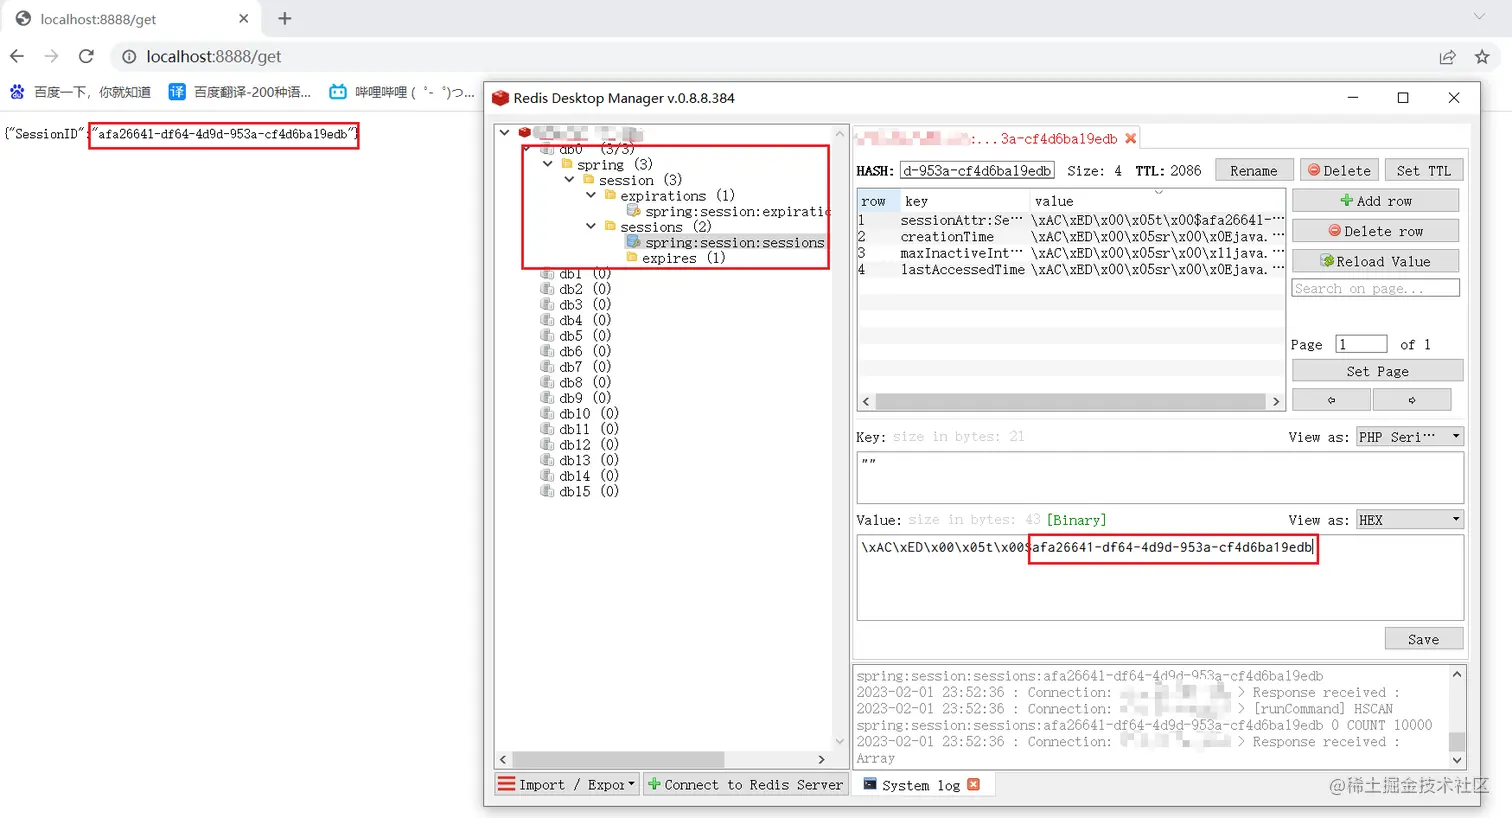This screenshot has height=818, width=1512.
Task: Click Delete row button
Action: tap(1376, 231)
